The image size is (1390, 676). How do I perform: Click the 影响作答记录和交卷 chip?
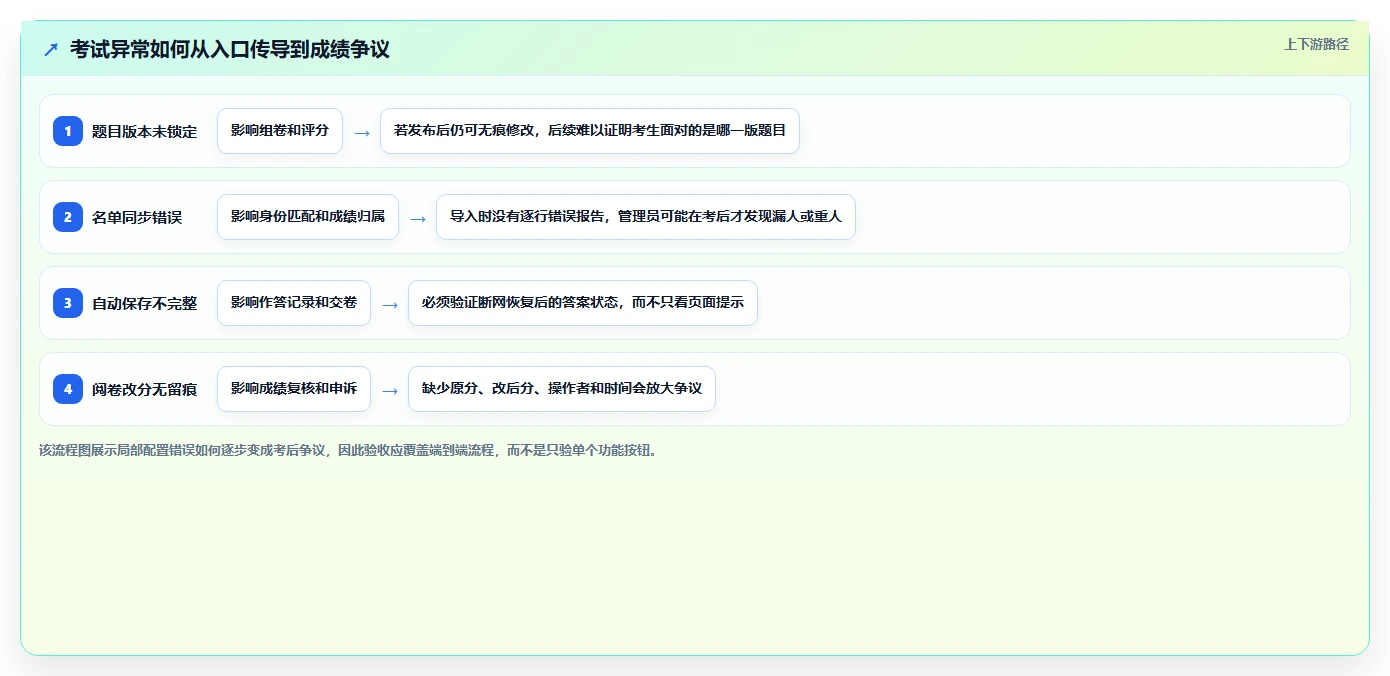(294, 303)
